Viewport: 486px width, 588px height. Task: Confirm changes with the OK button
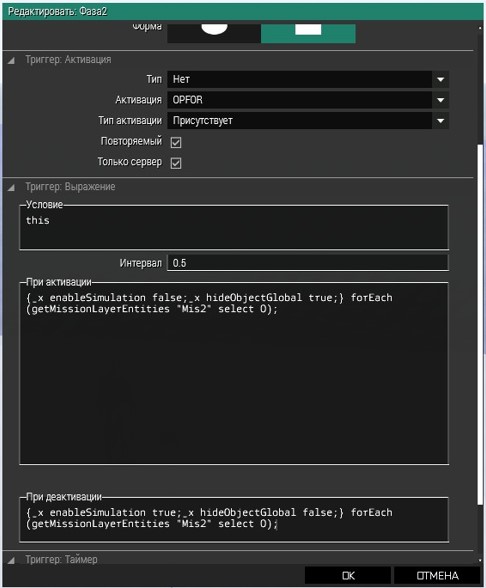pyautogui.click(x=348, y=576)
